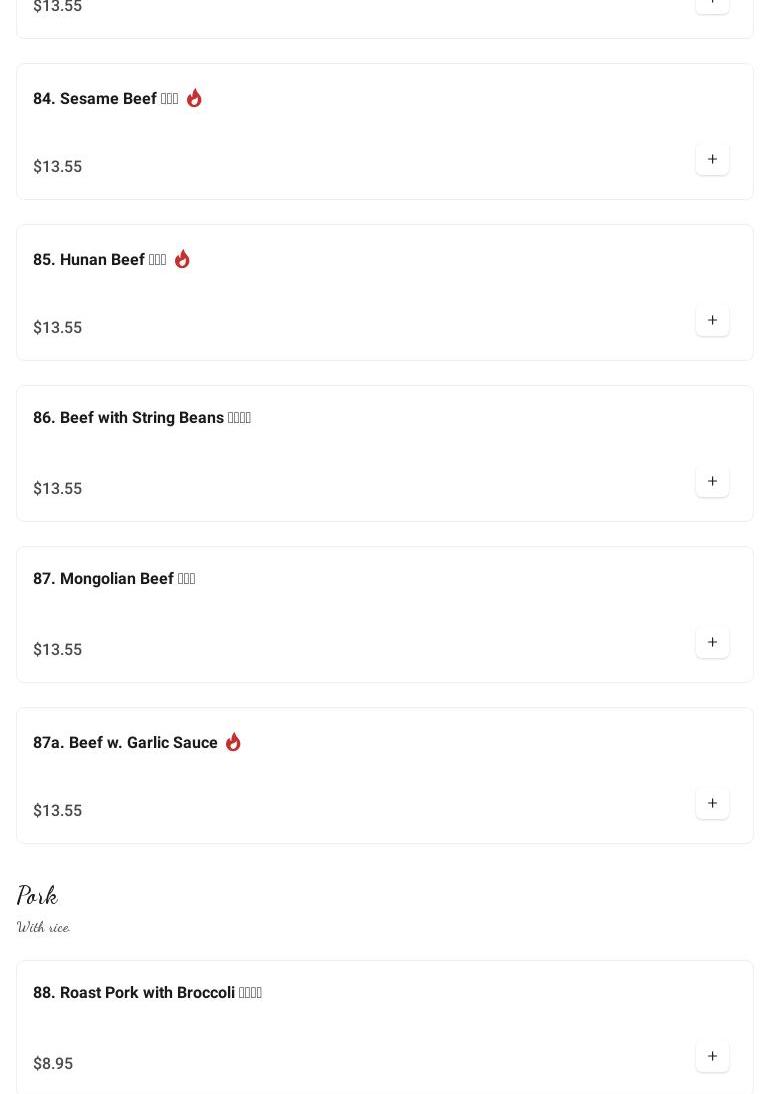This screenshot has width=770, height=1094.
Task: Click the $13.55 price under Mongolian Beef
Action: [x=58, y=650]
